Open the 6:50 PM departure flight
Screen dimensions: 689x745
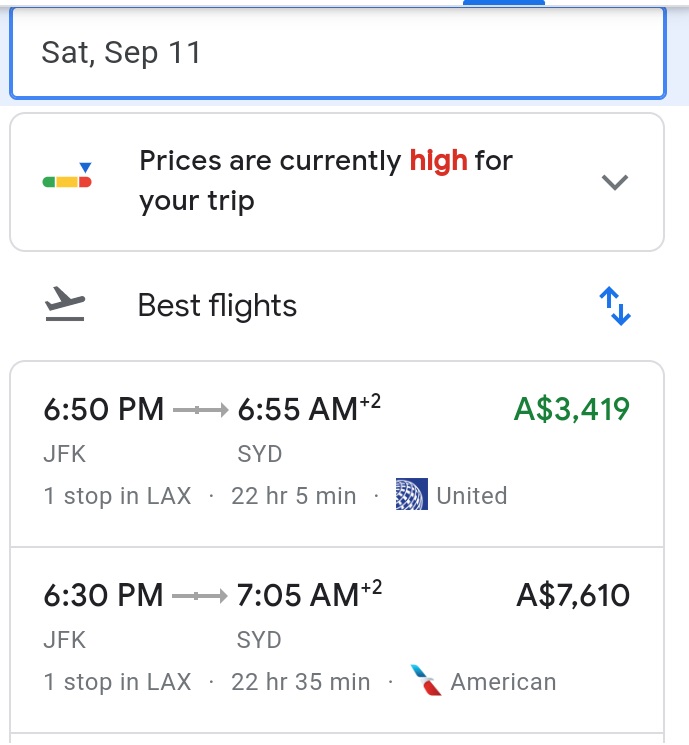(x=104, y=409)
